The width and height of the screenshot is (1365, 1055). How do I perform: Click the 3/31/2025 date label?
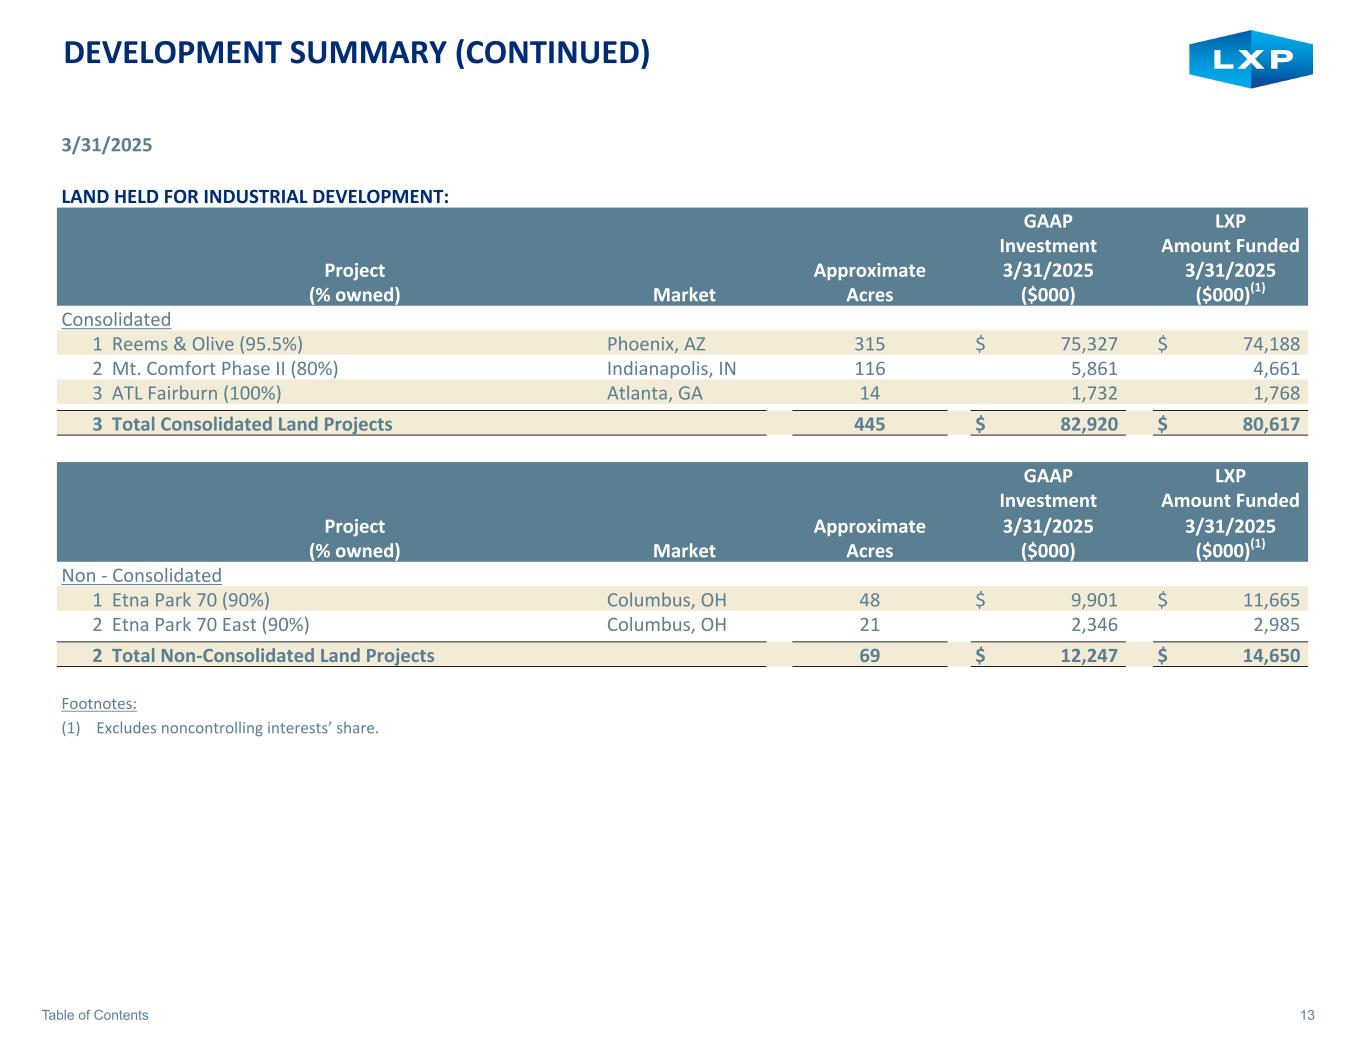click(x=107, y=145)
